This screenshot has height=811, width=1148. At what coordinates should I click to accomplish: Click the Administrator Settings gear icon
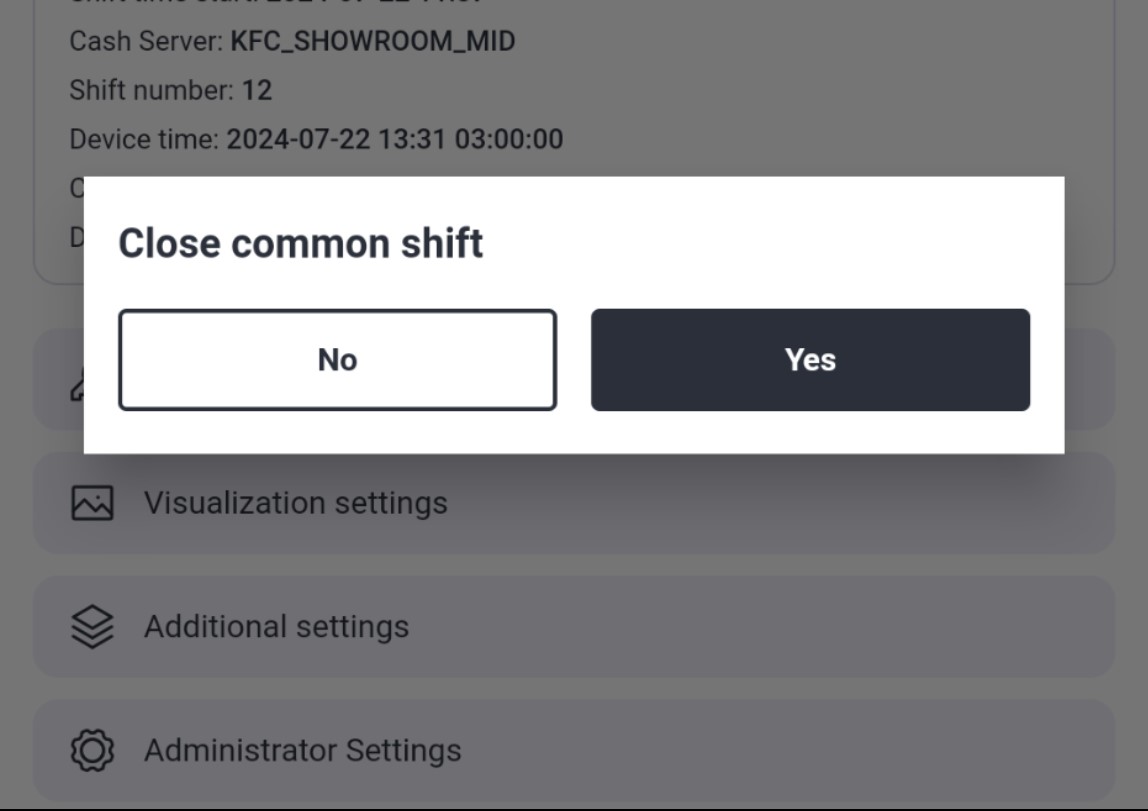point(92,750)
